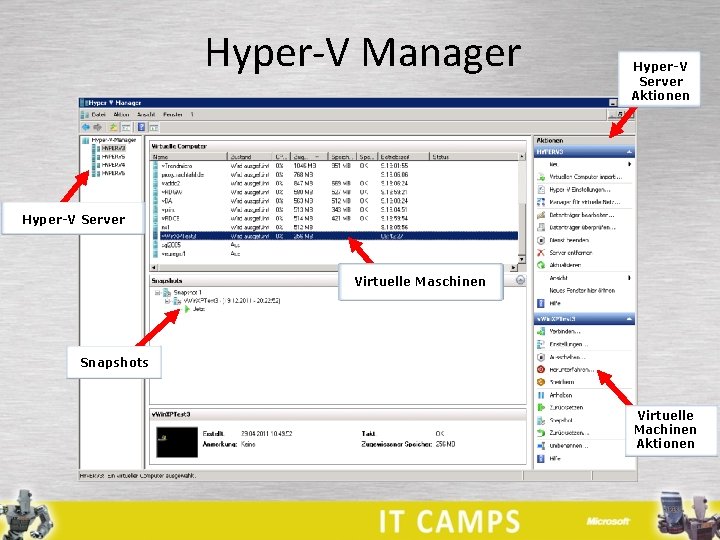Screen dimensions: 720x540
Task: Collapse the HYPERV3 actions section header
Action: click(584, 152)
